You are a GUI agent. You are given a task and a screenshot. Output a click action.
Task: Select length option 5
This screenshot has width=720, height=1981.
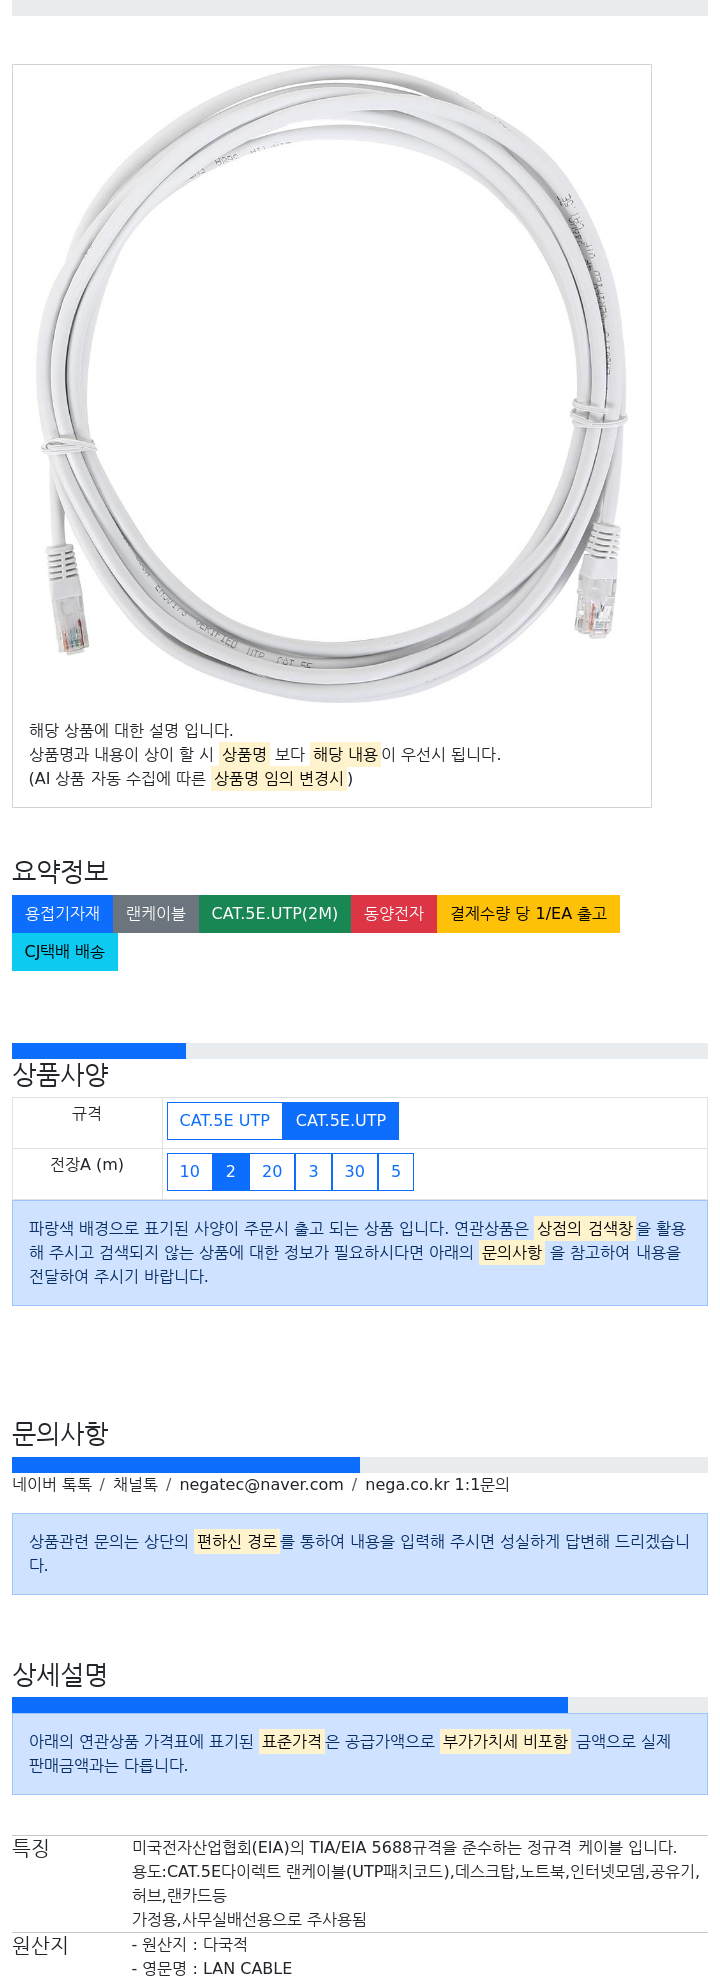(396, 1172)
